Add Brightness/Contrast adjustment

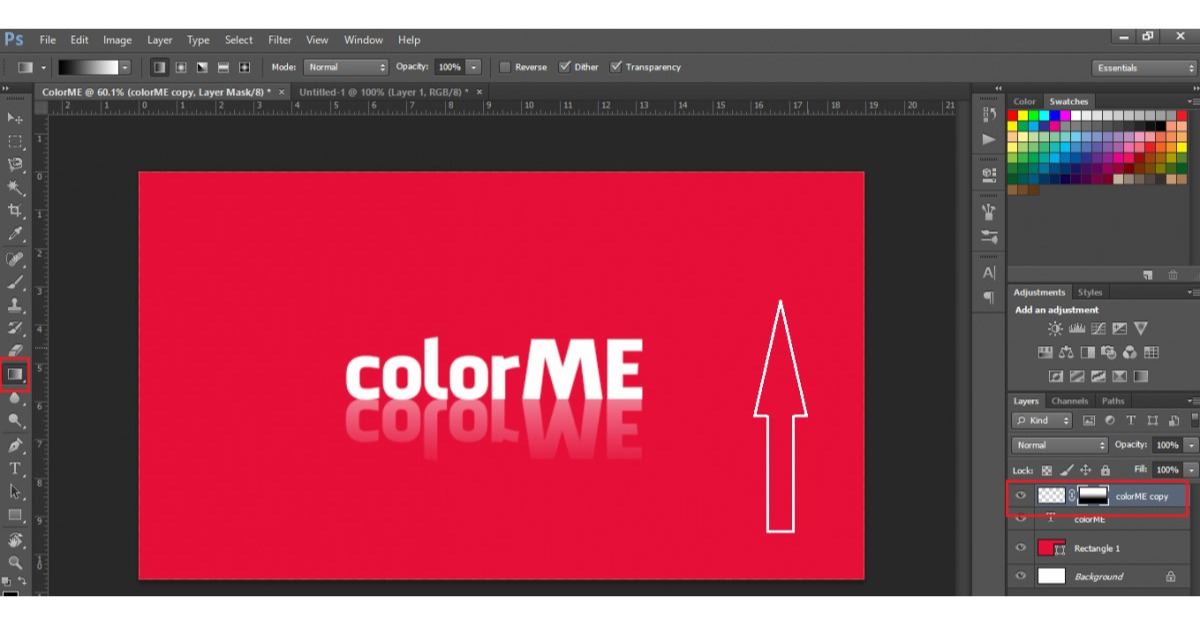click(1055, 328)
